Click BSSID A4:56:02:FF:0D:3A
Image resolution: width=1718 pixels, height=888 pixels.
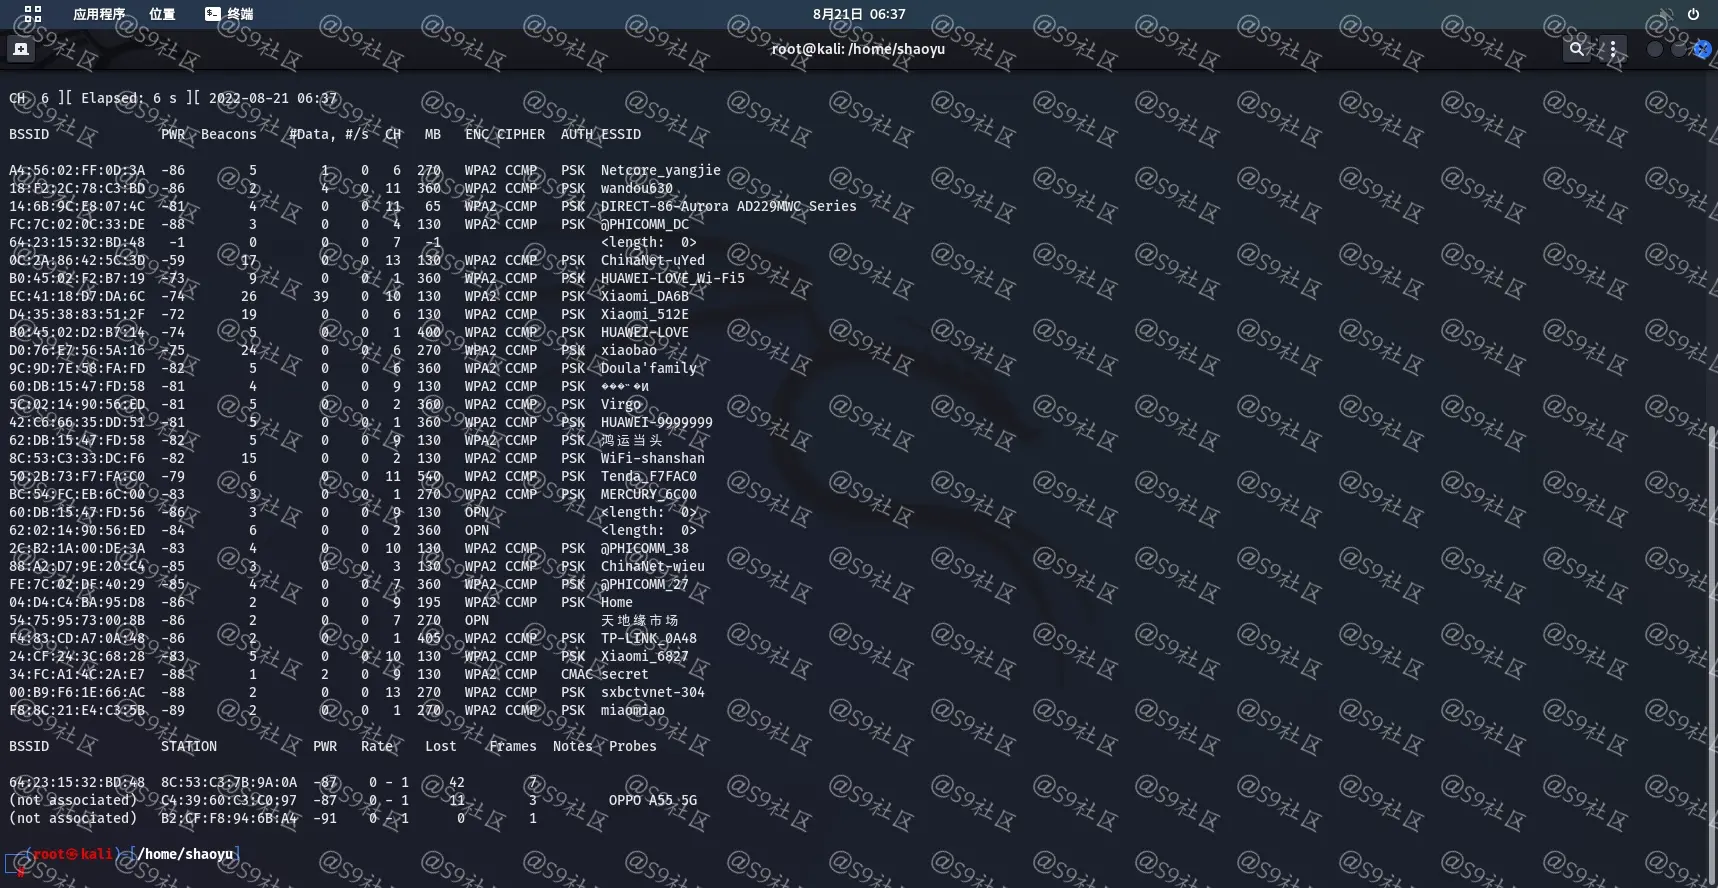pos(77,170)
